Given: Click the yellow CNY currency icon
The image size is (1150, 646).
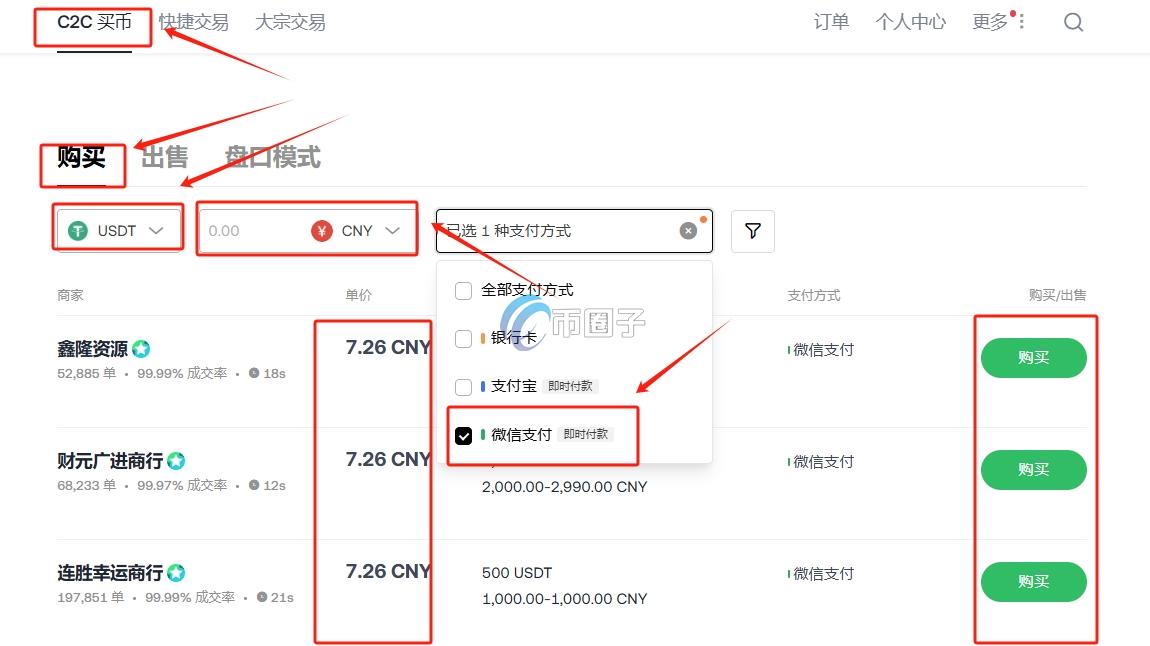Looking at the screenshot, I should [322, 229].
